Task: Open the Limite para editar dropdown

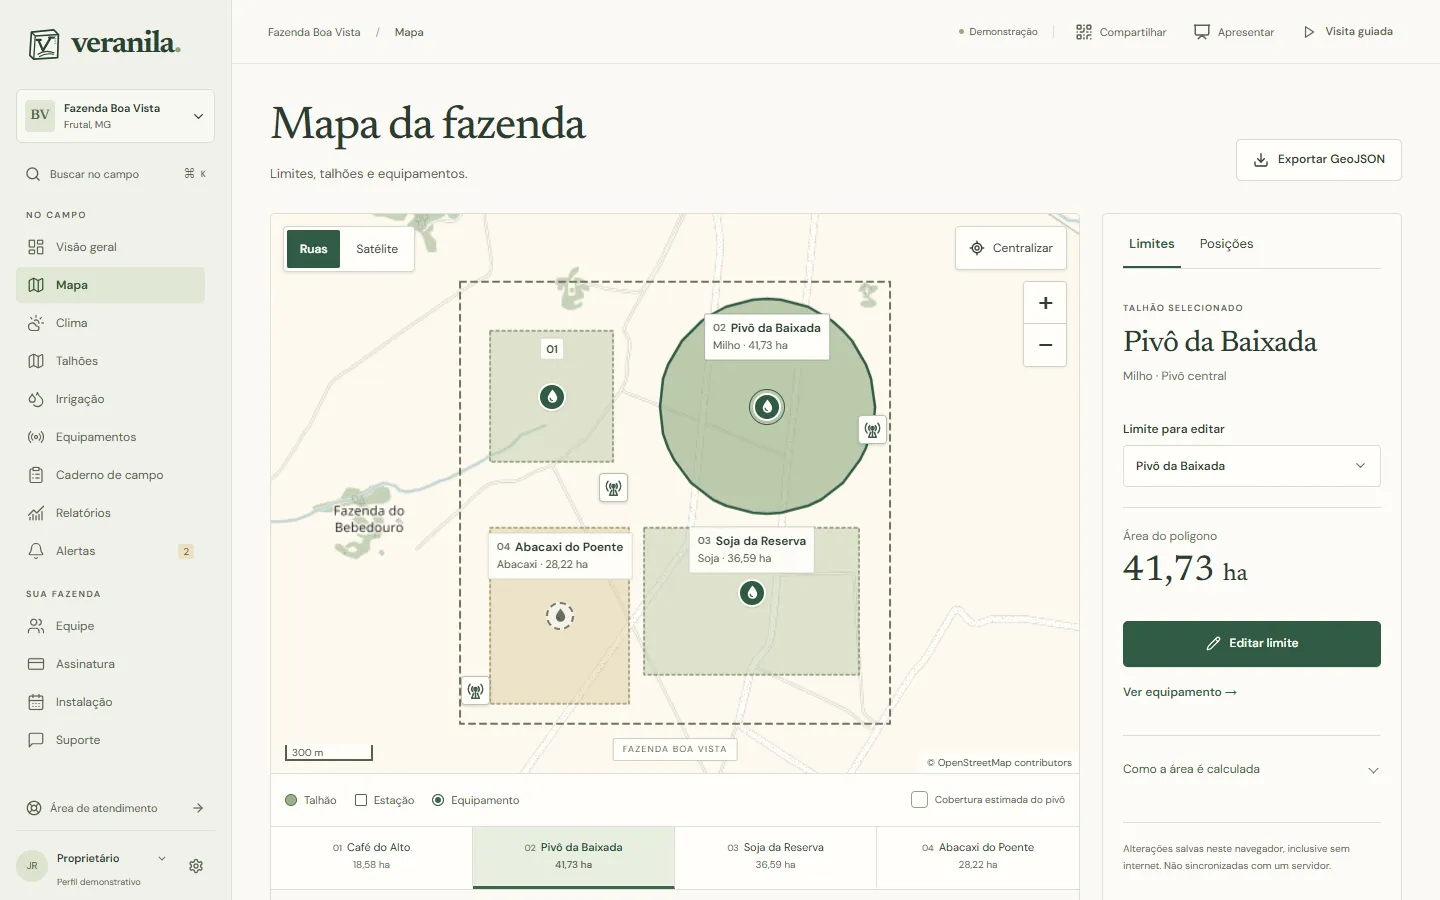Action: (1251, 466)
